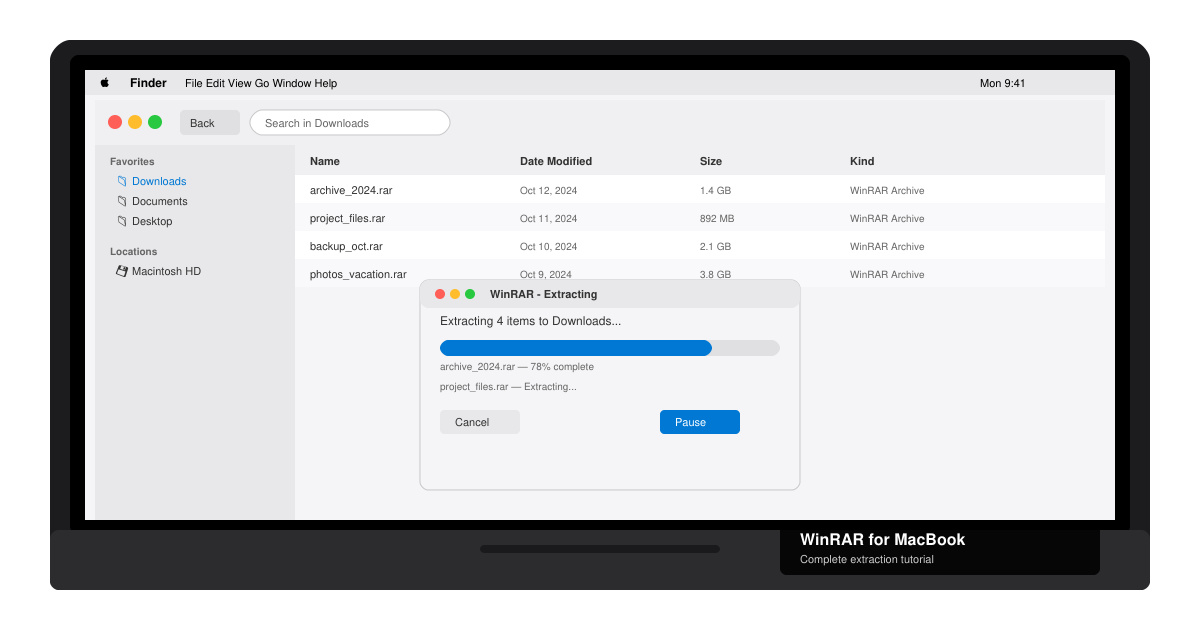Click the 892 MB size cell

pos(717,218)
